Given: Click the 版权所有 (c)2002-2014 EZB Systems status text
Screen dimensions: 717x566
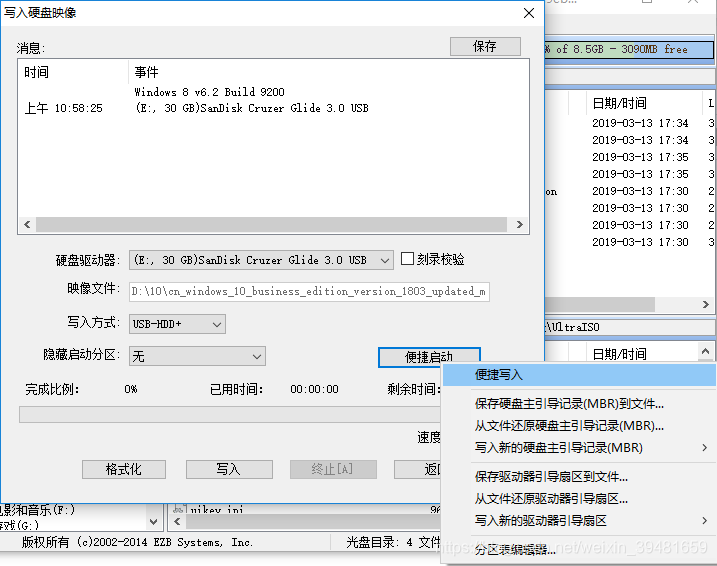Looking at the screenshot, I should [137, 543].
